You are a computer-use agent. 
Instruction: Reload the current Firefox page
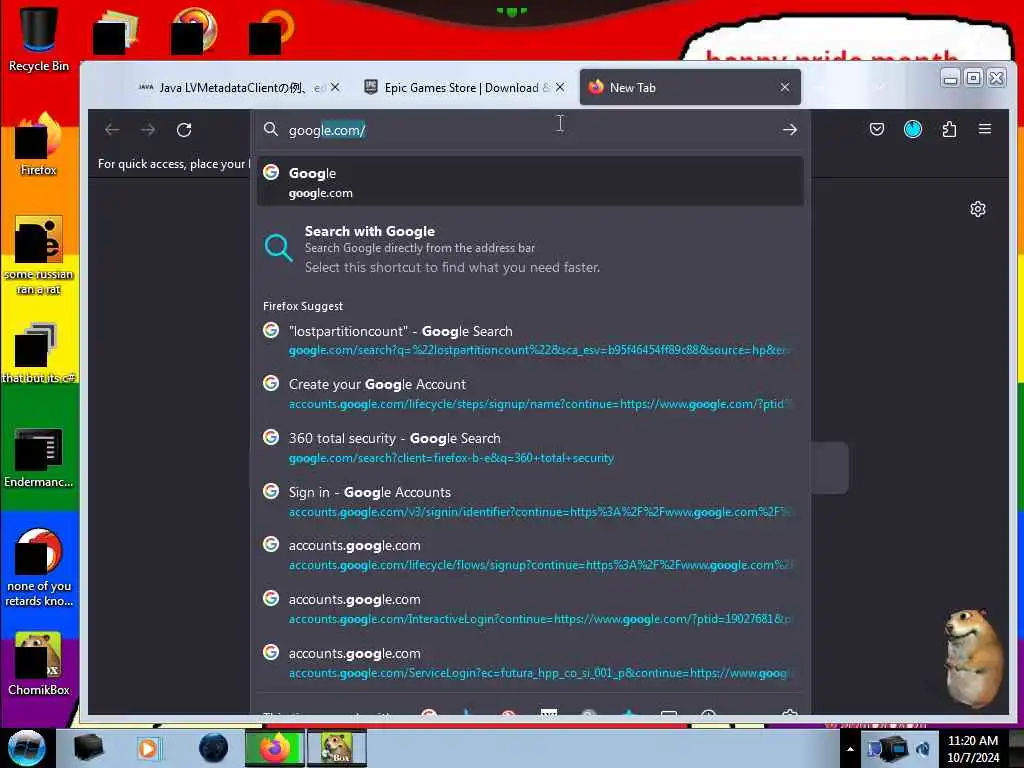pyautogui.click(x=184, y=130)
